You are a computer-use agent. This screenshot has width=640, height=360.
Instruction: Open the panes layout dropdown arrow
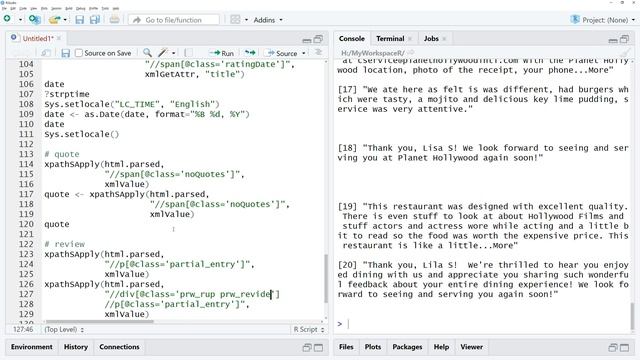(246, 20)
